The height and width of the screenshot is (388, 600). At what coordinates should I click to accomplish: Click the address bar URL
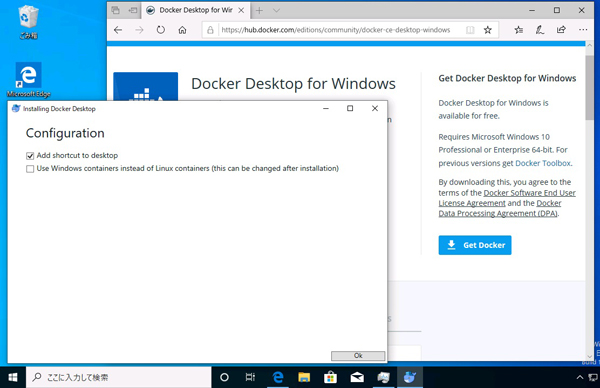click(x=336, y=30)
